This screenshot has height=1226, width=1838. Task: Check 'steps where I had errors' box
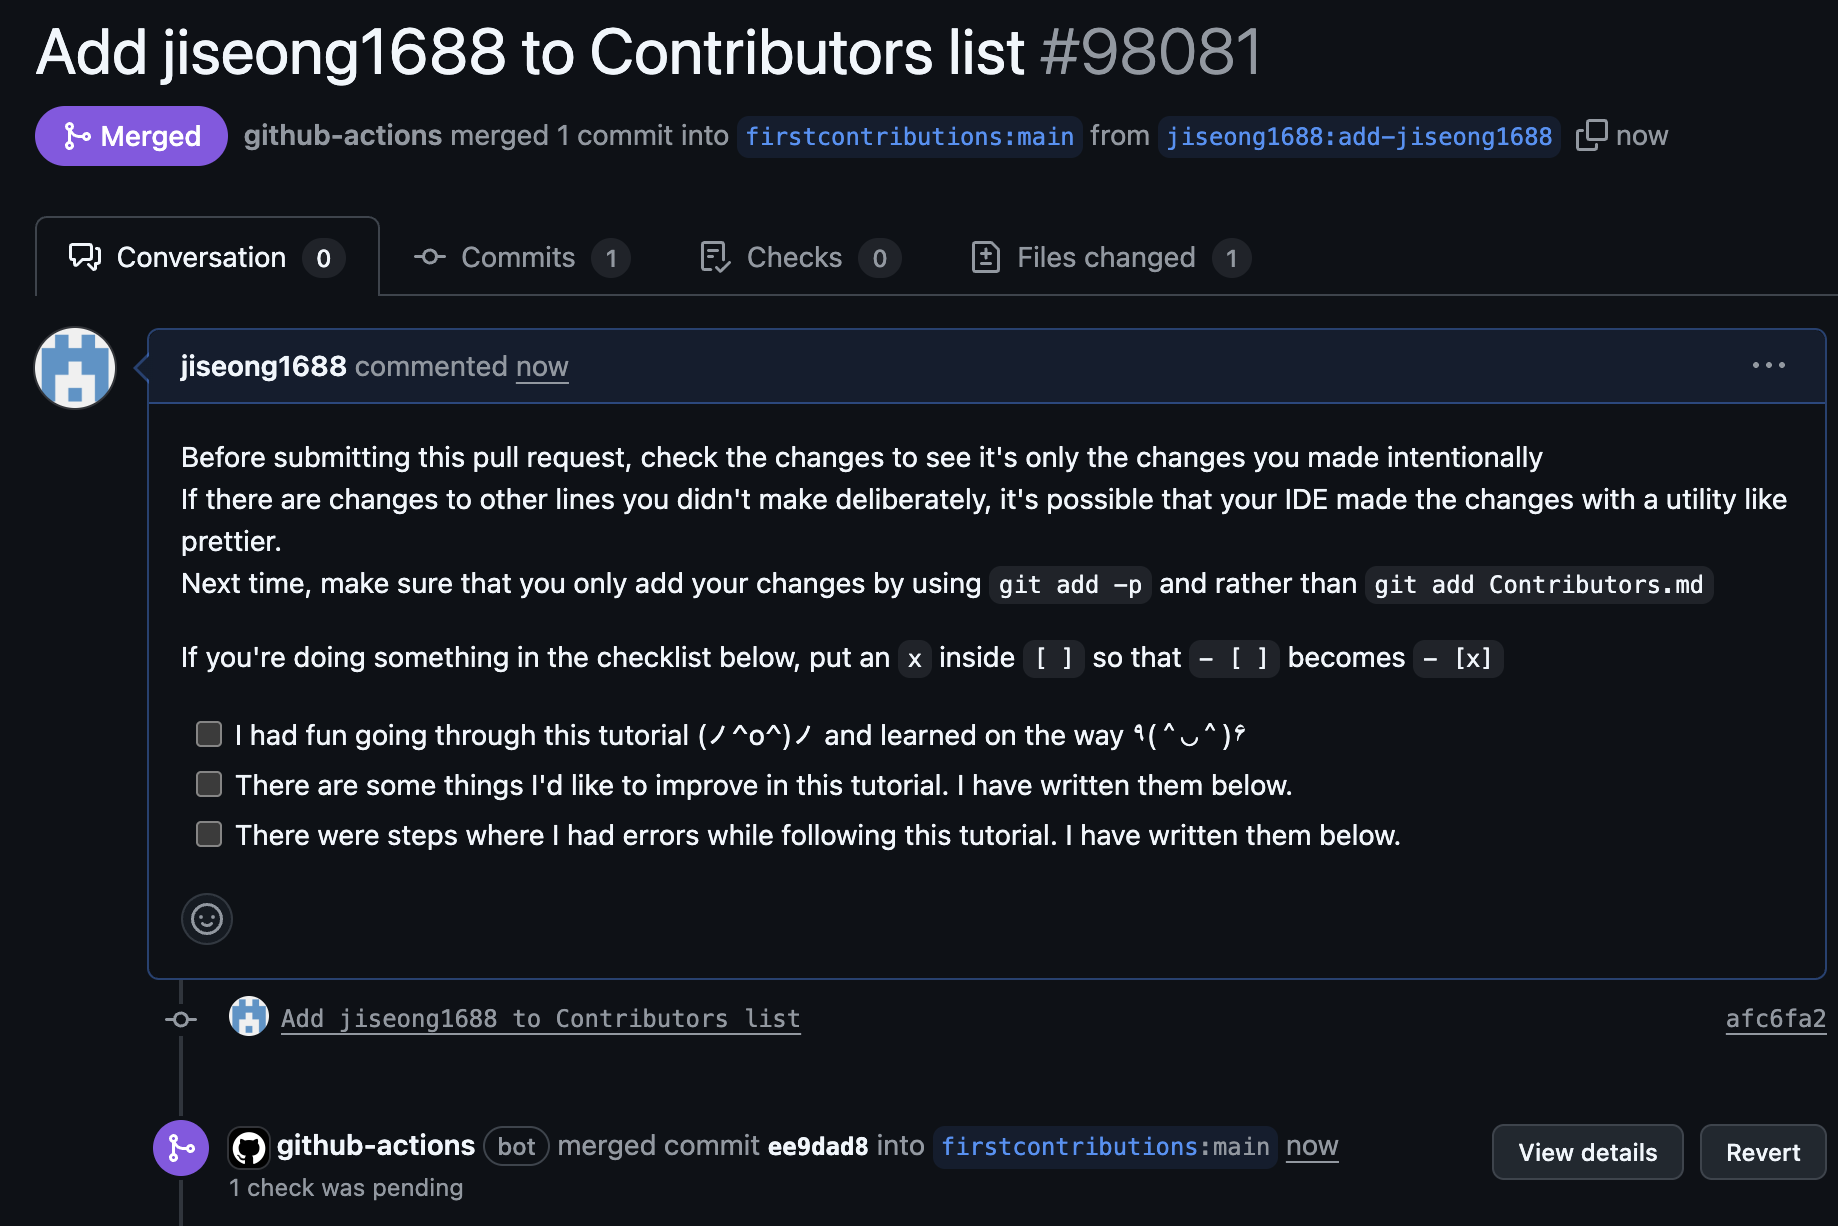pos(209,834)
